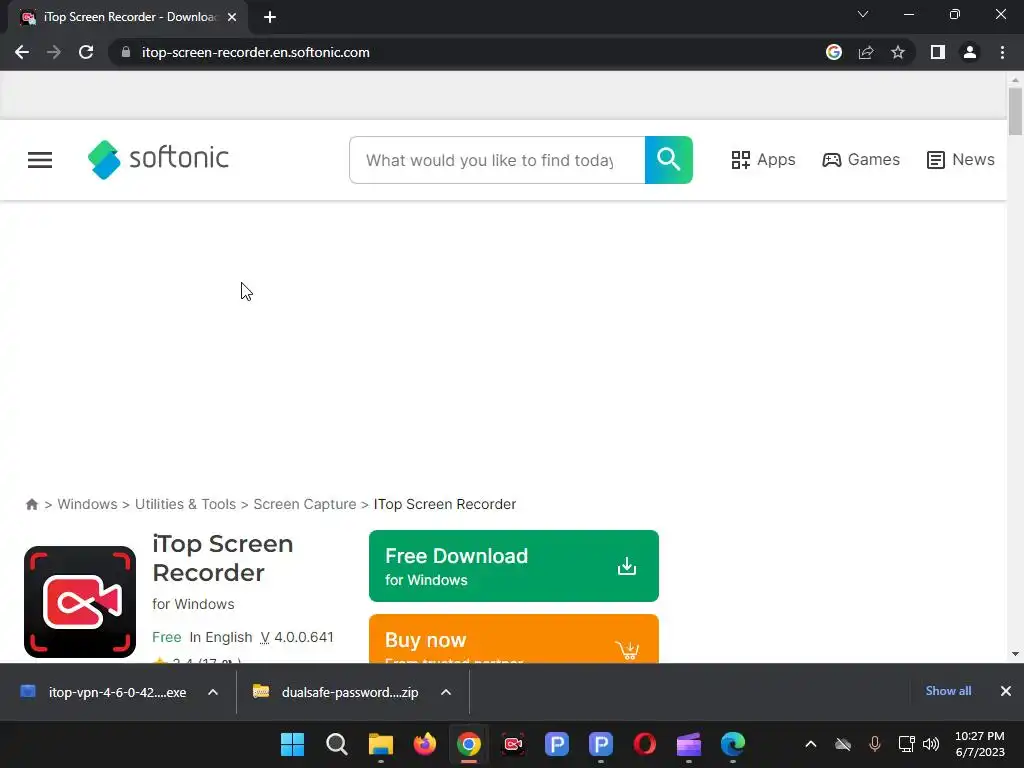The height and width of the screenshot is (768, 1024).
Task: Open Opera browser from taskbar
Action: click(645, 744)
